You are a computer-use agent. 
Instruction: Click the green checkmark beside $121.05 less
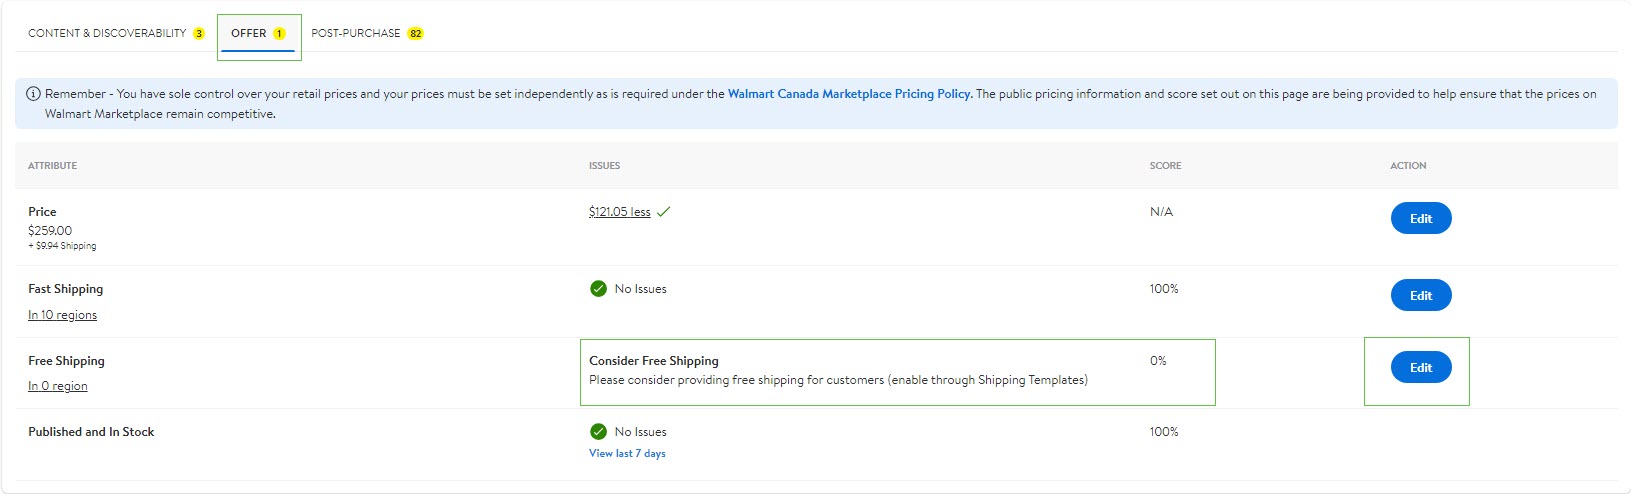tap(664, 212)
